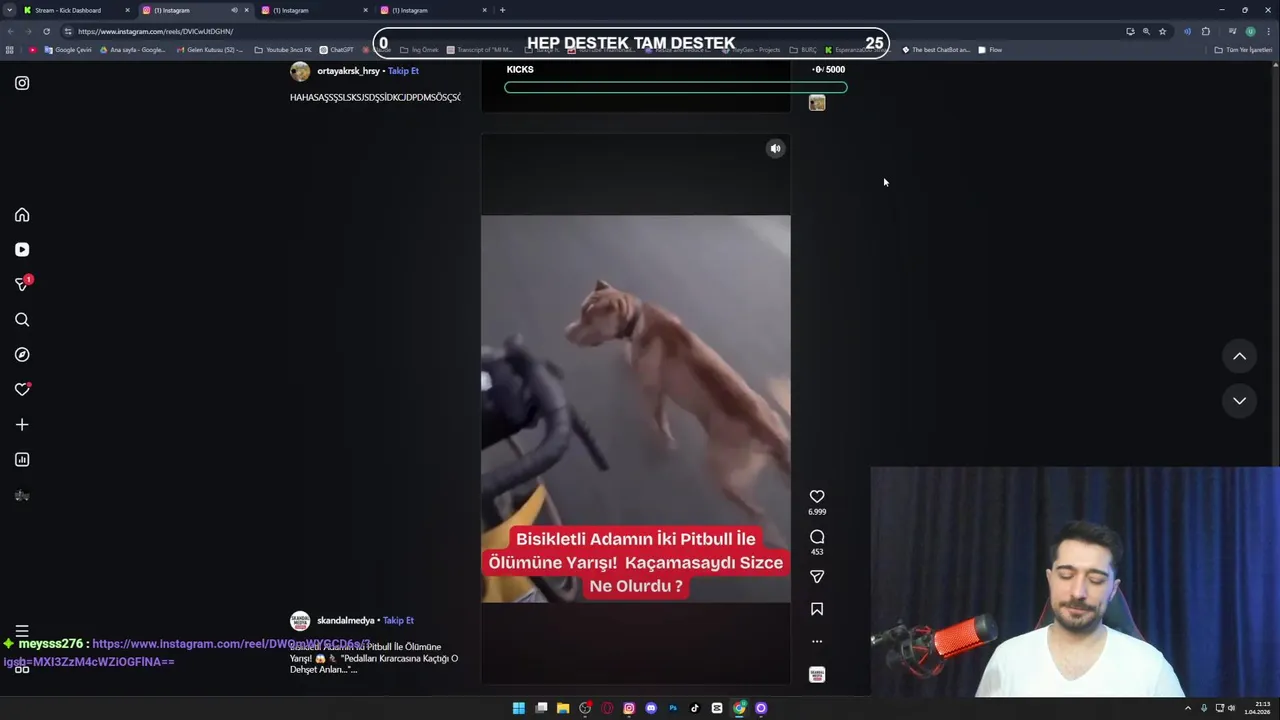Screen dimensions: 1280x720
Task: Open more options for the reel
Action: coord(817,641)
